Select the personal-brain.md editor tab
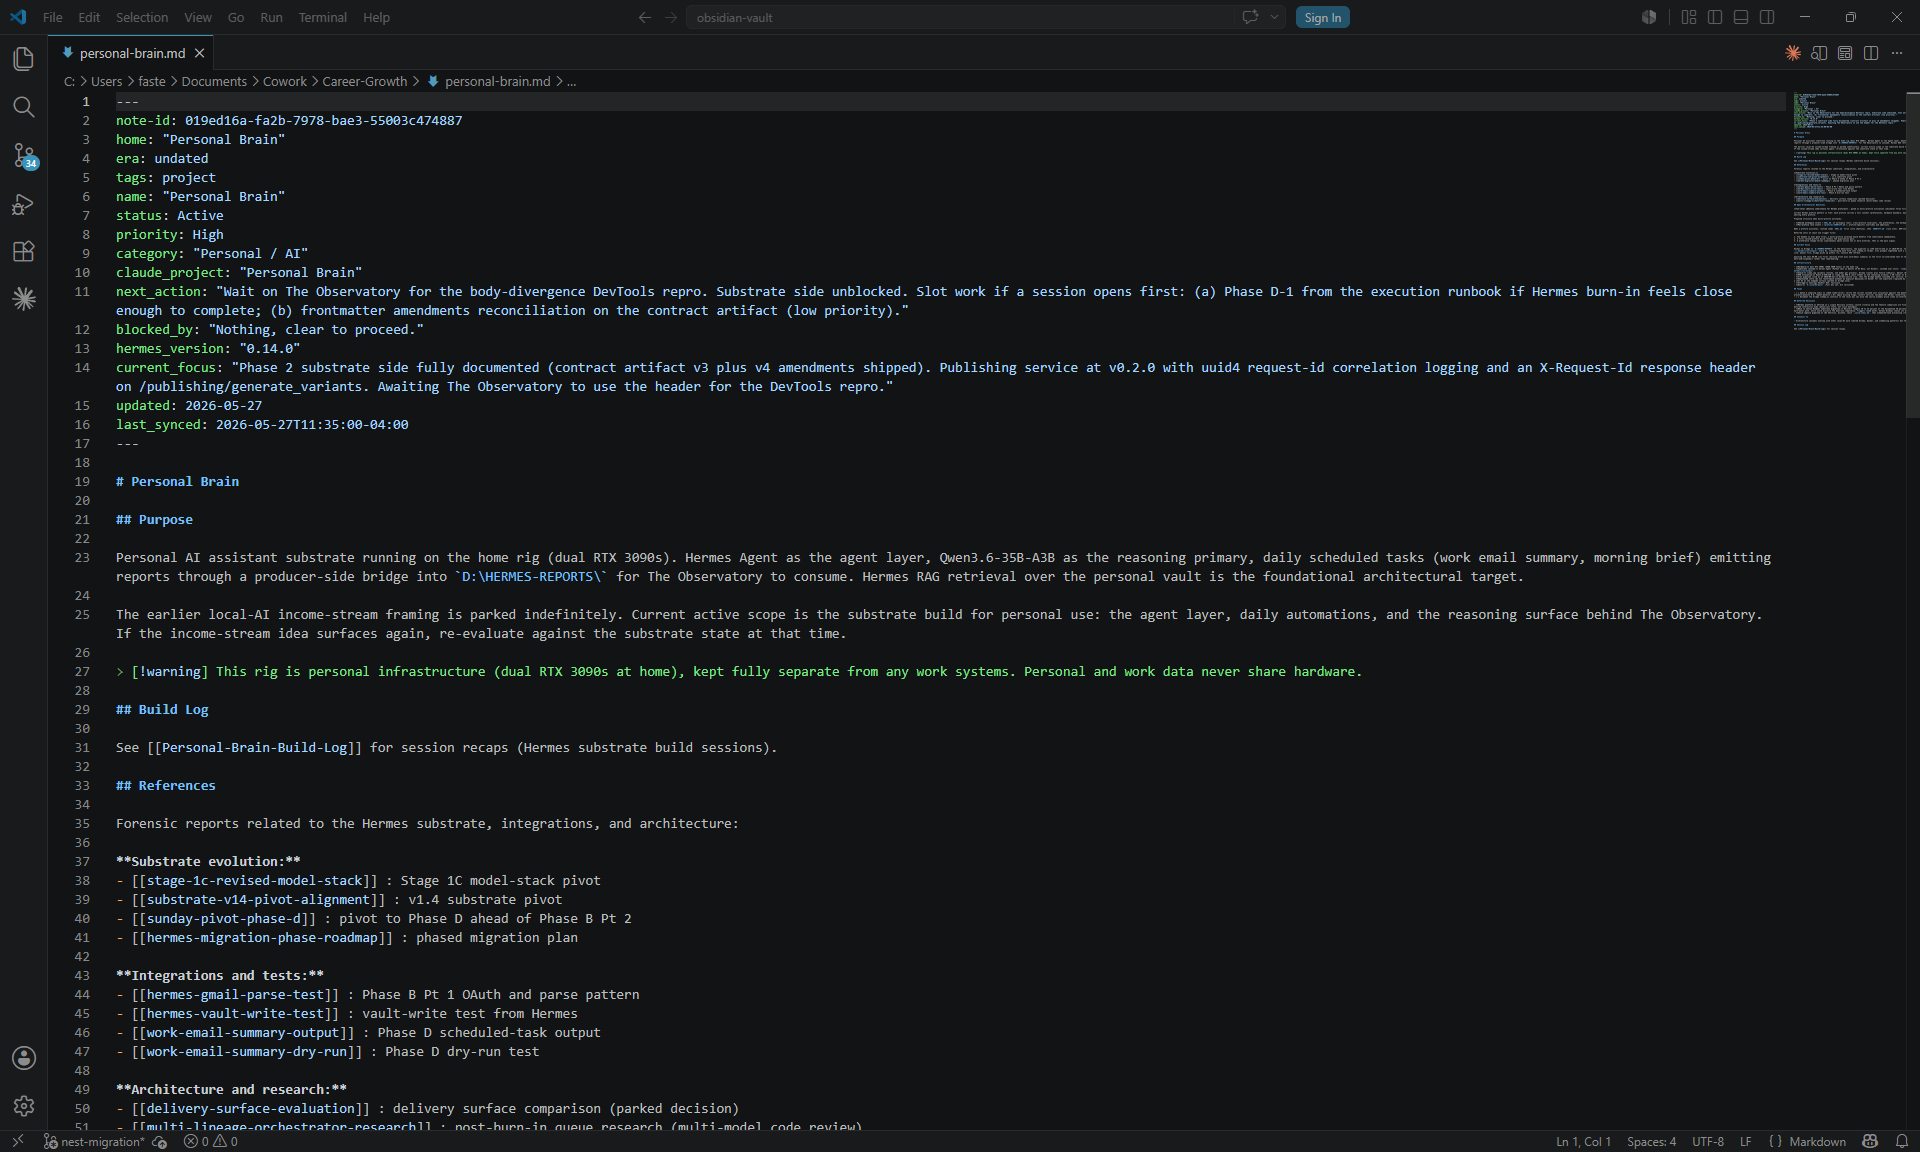This screenshot has height=1152, width=1920. (132, 53)
